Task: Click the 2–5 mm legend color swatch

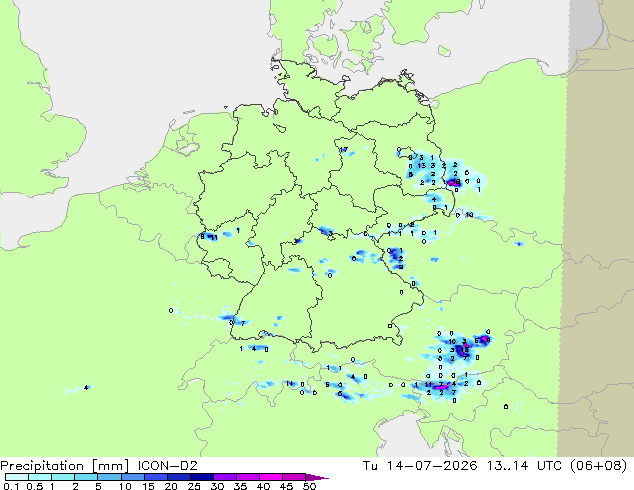Action: (86, 477)
